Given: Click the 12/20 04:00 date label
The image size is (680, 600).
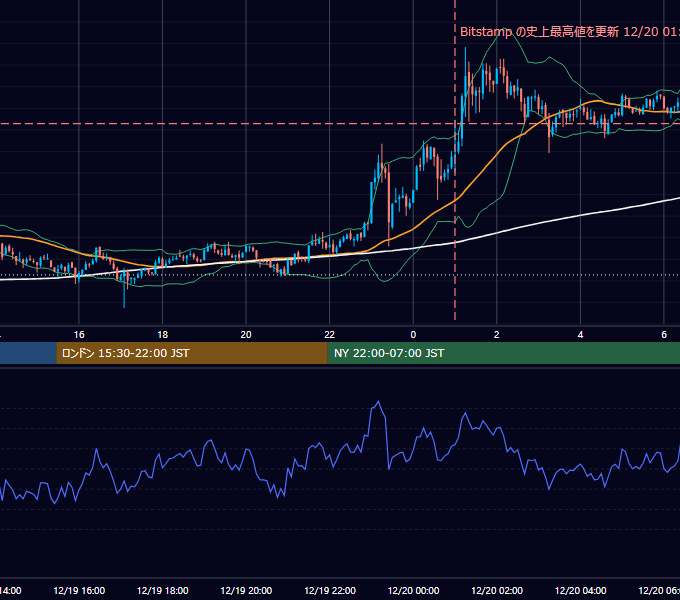Looking at the screenshot, I should click(581, 591).
